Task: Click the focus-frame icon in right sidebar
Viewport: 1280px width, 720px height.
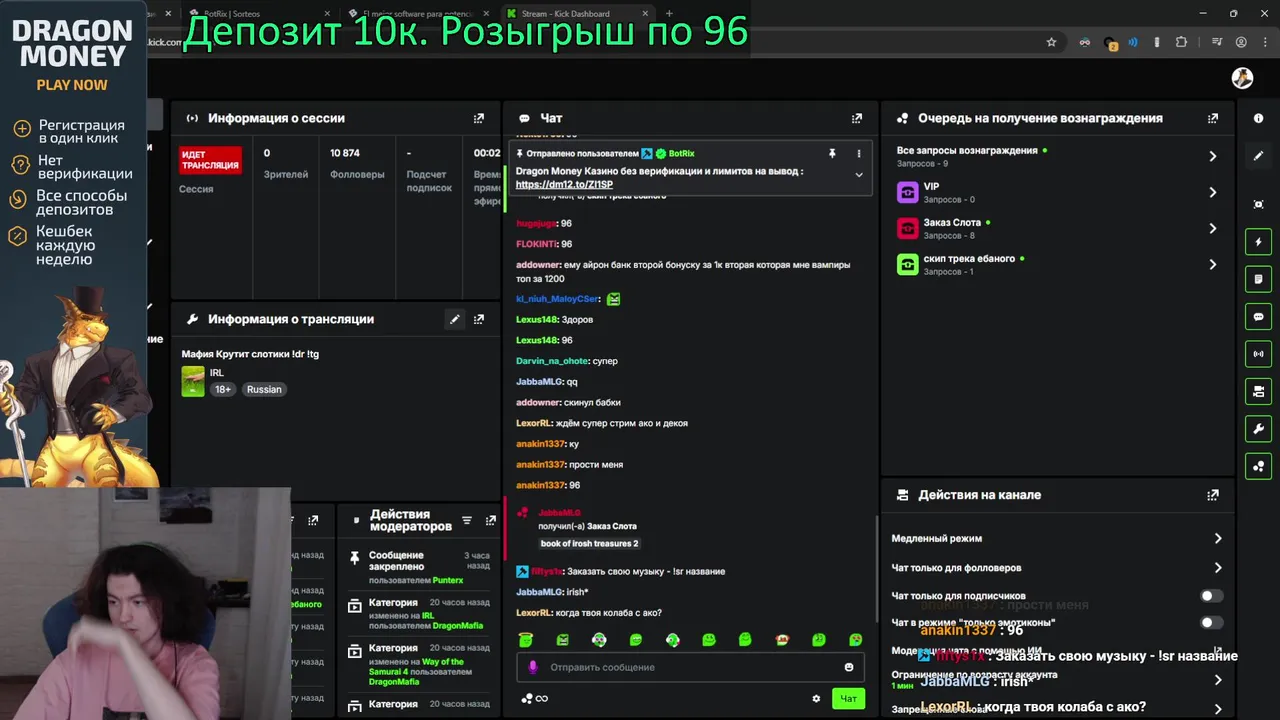Action: click(1258, 204)
